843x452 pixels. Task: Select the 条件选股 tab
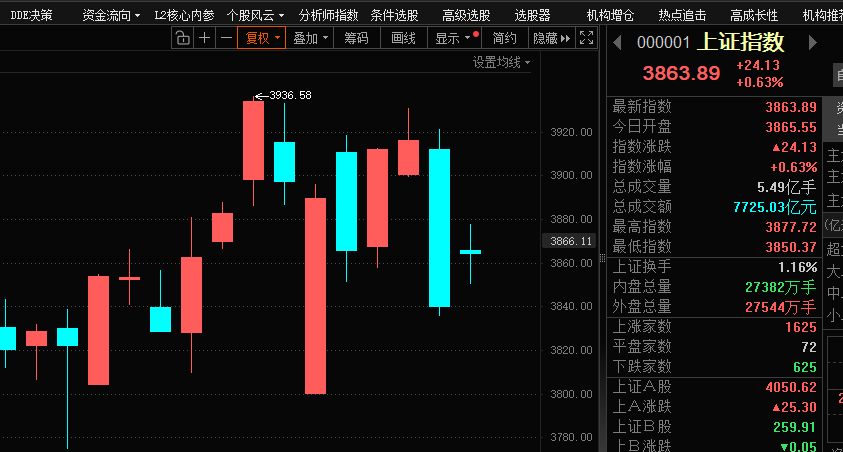point(395,15)
